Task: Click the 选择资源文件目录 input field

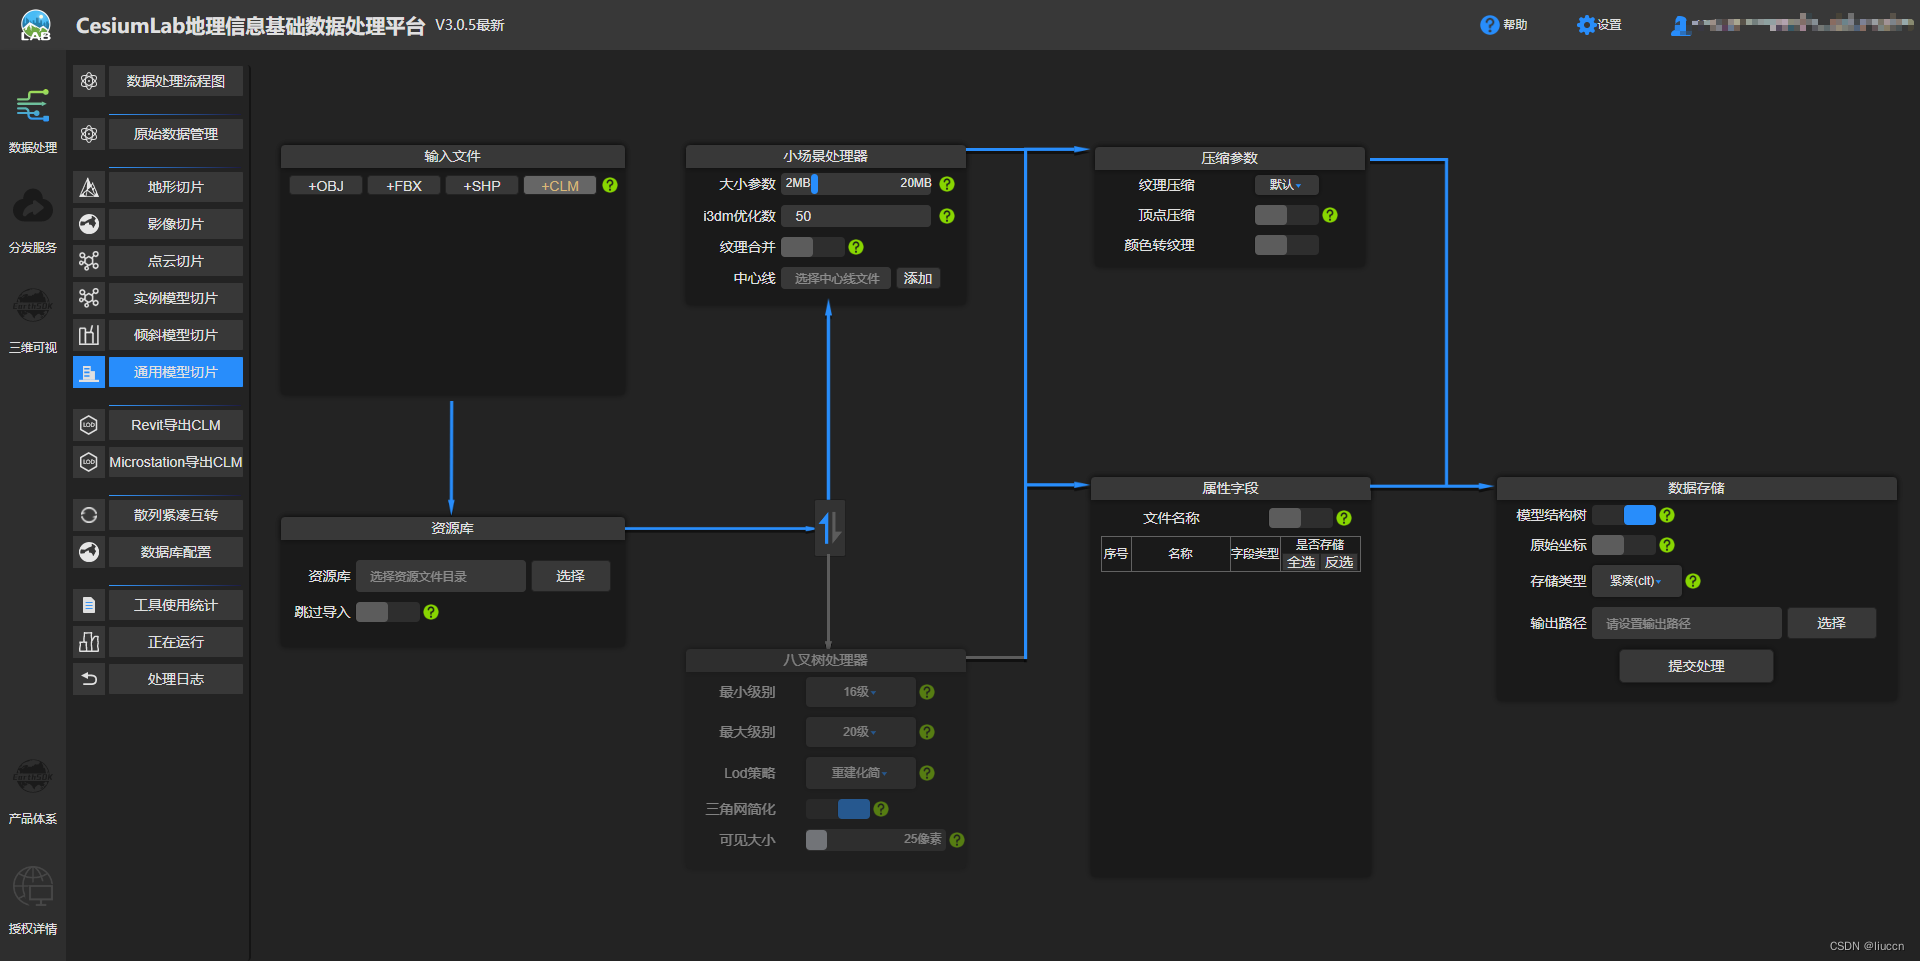Action: click(x=441, y=576)
